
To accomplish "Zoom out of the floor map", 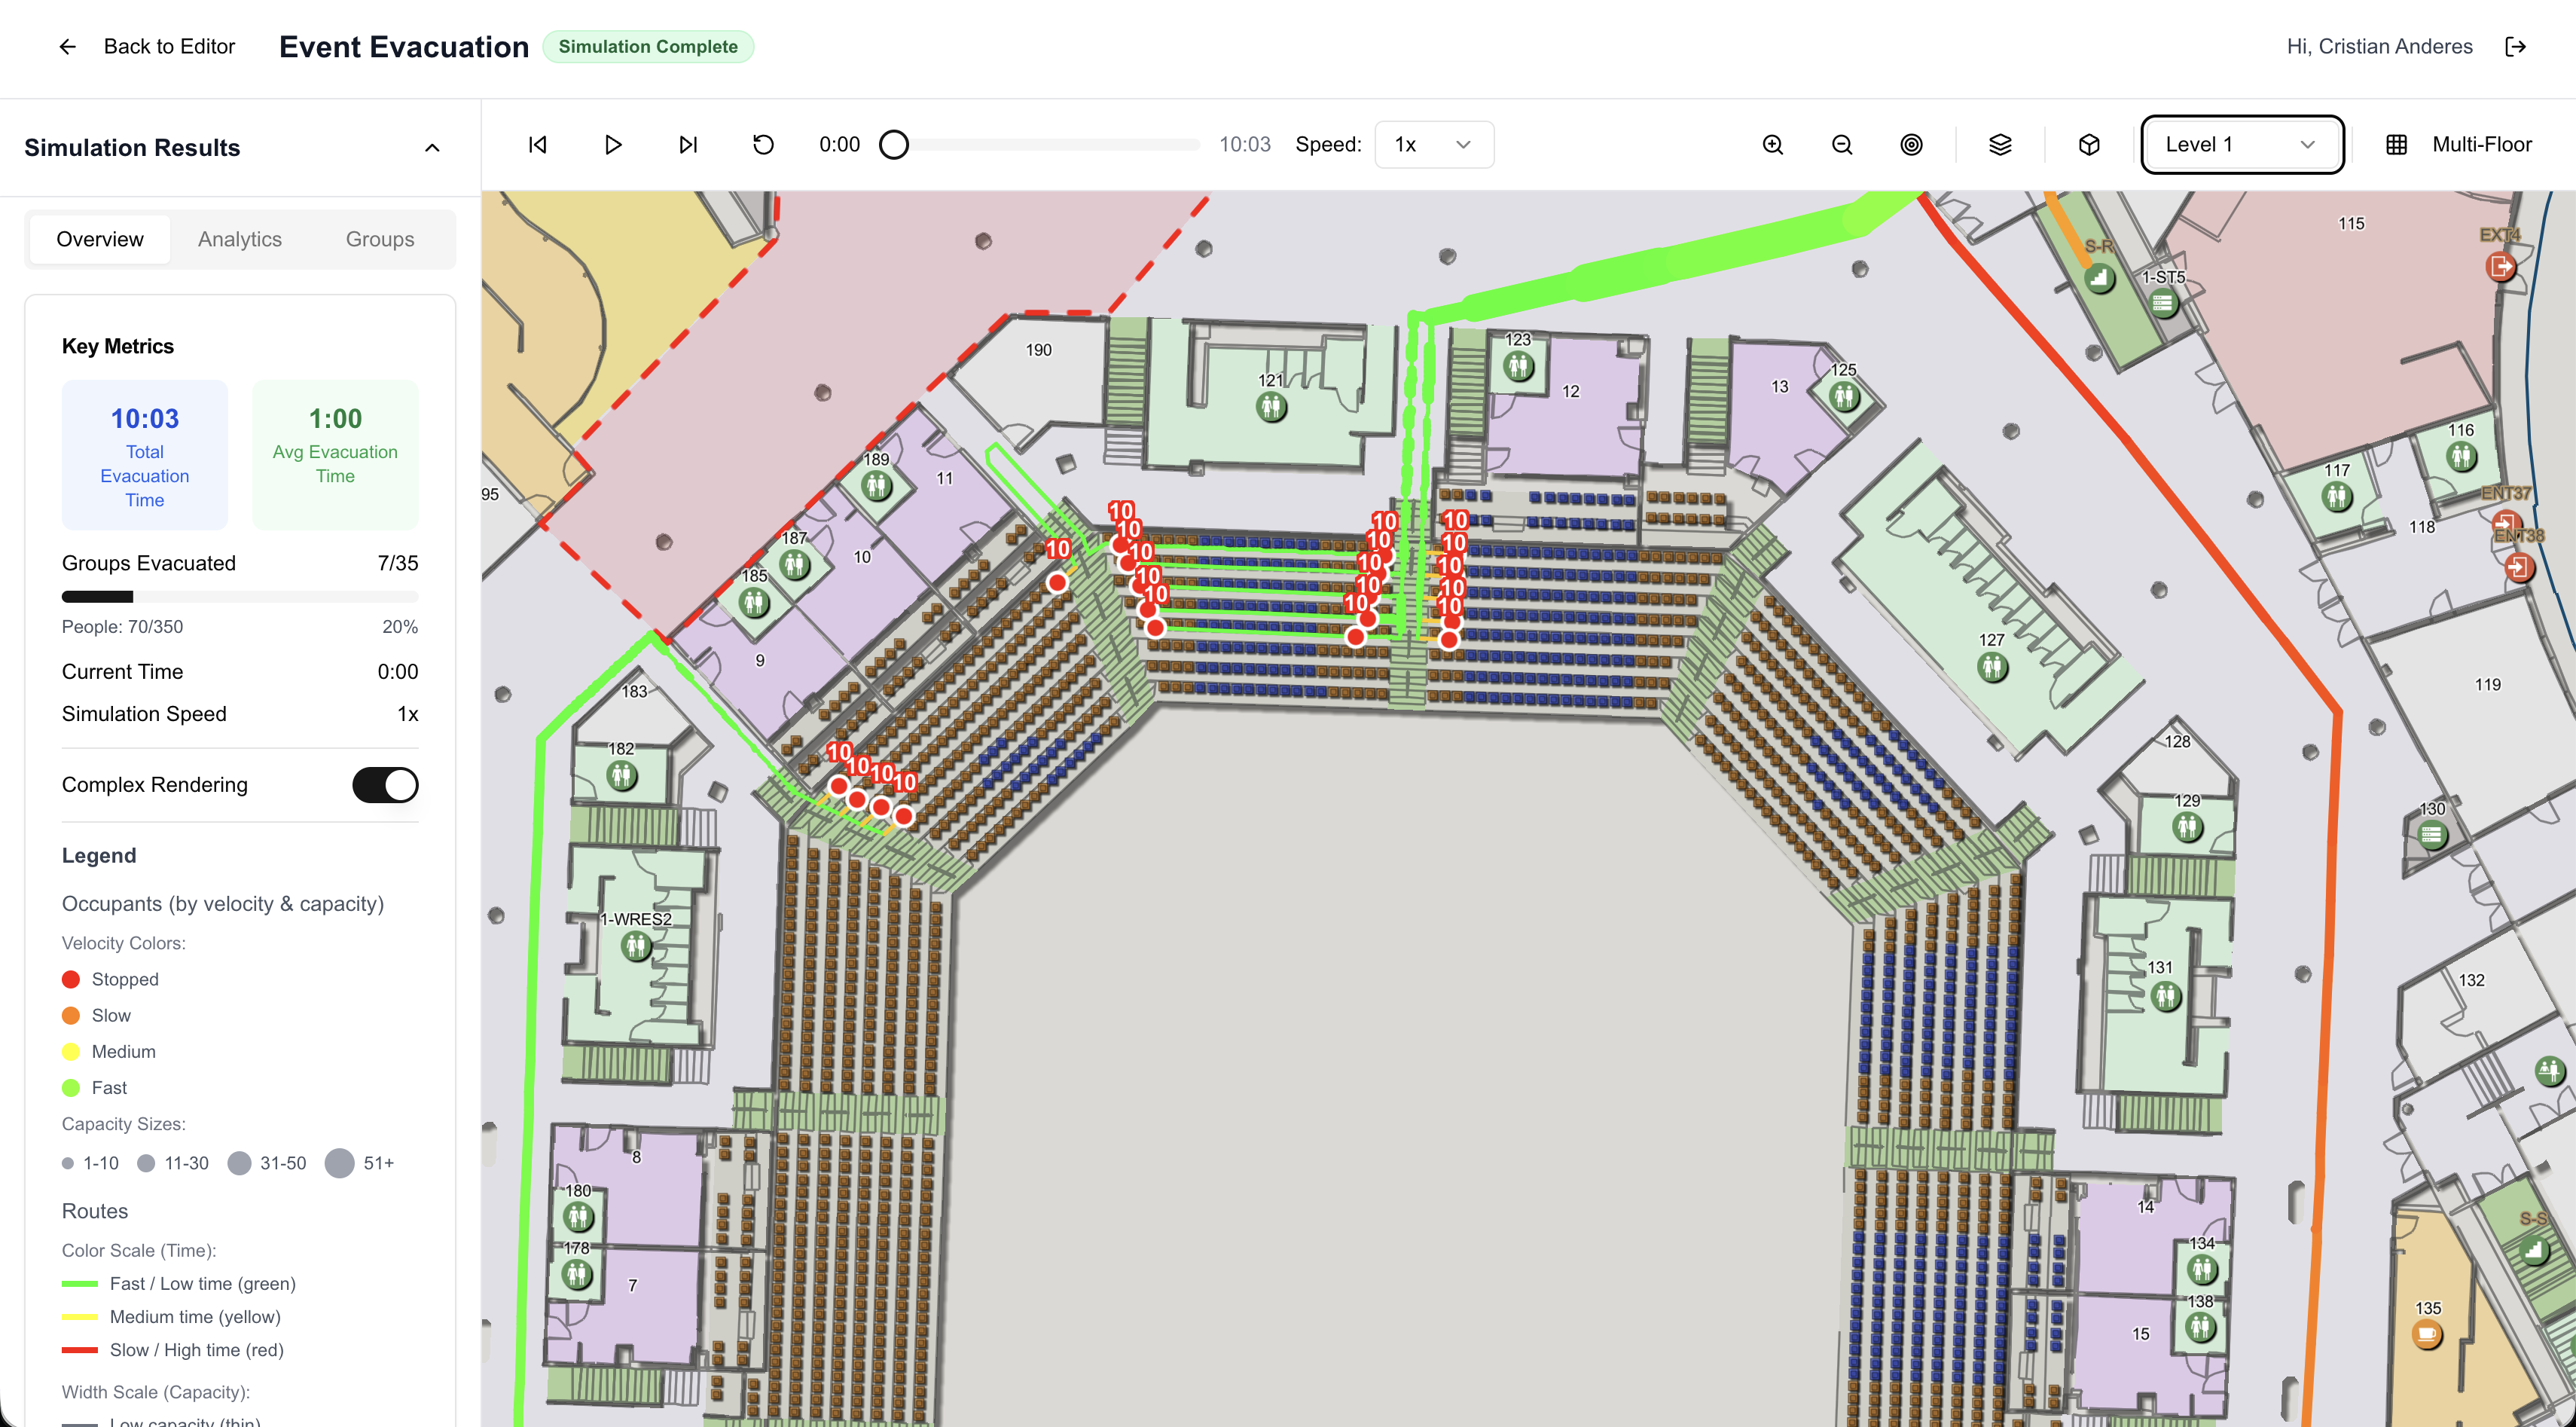I will (1841, 144).
